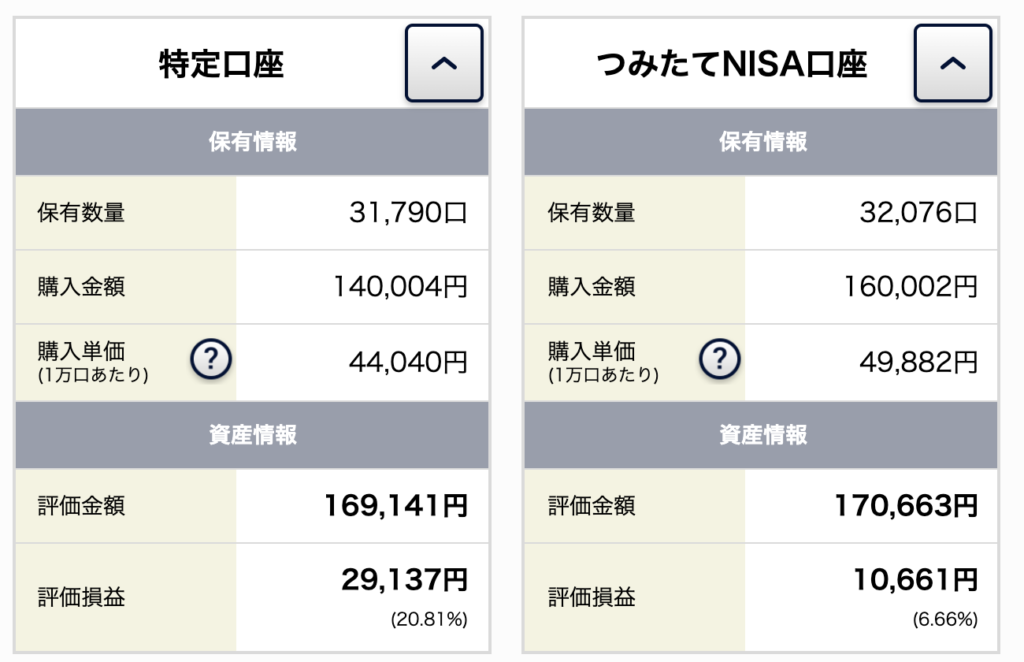Screen dimensions: 1024x662
Task: Collapse the つみたてNISA口座 panel with the chevron
Action: 953,63
